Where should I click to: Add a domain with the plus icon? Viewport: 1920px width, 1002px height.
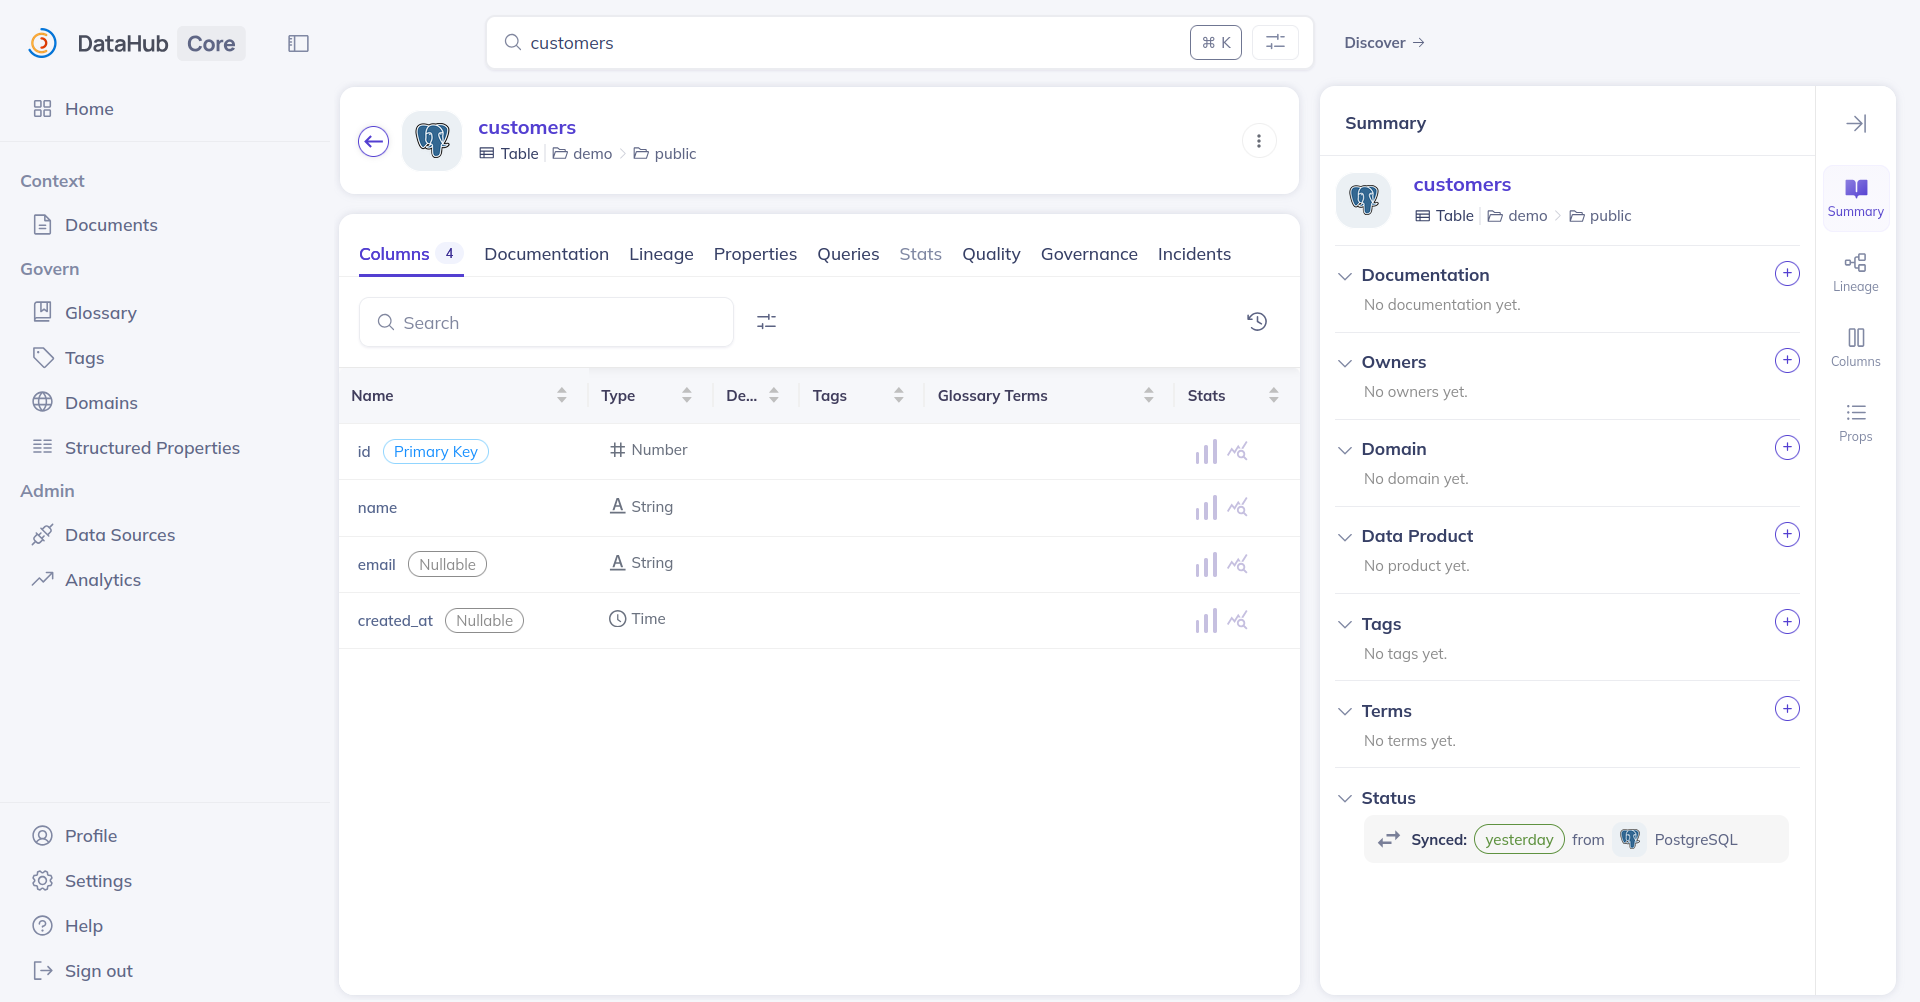(1787, 448)
